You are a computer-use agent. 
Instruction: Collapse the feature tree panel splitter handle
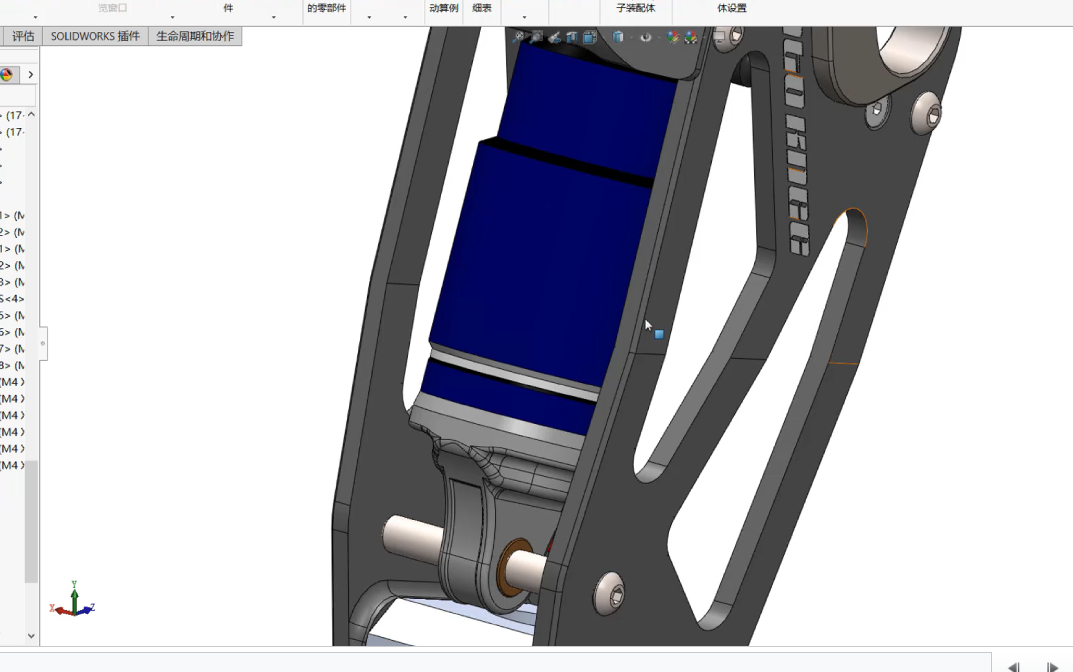(x=43, y=343)
